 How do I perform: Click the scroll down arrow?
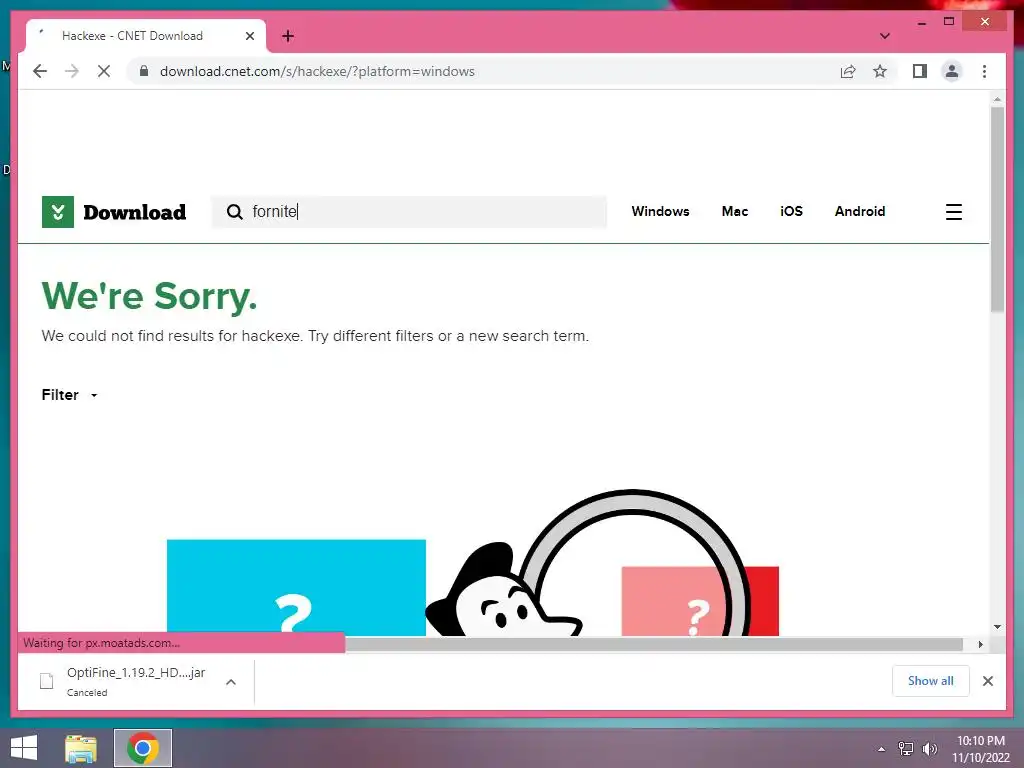997,627
